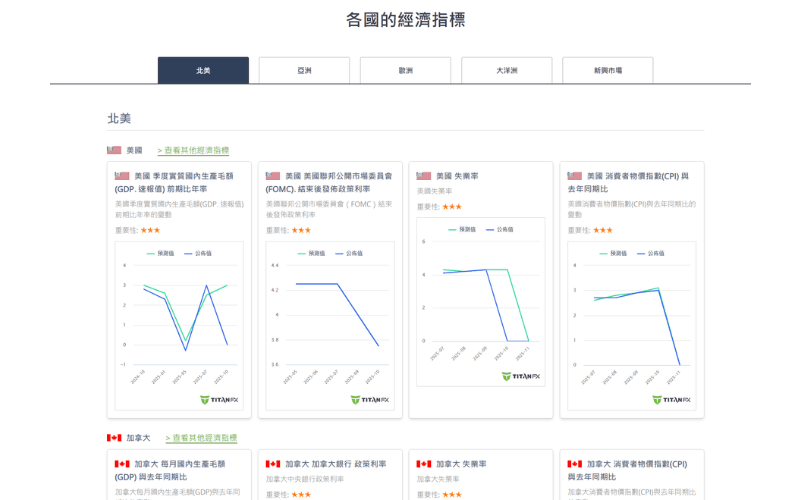
Task: Click the TitanFX logo in the FOMC chart
Action: coord(369,399)
